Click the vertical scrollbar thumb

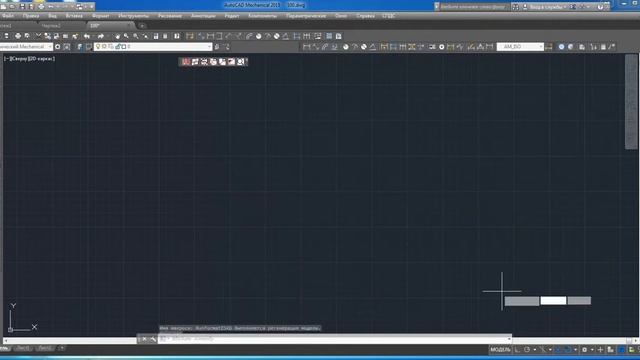point(631,102)
